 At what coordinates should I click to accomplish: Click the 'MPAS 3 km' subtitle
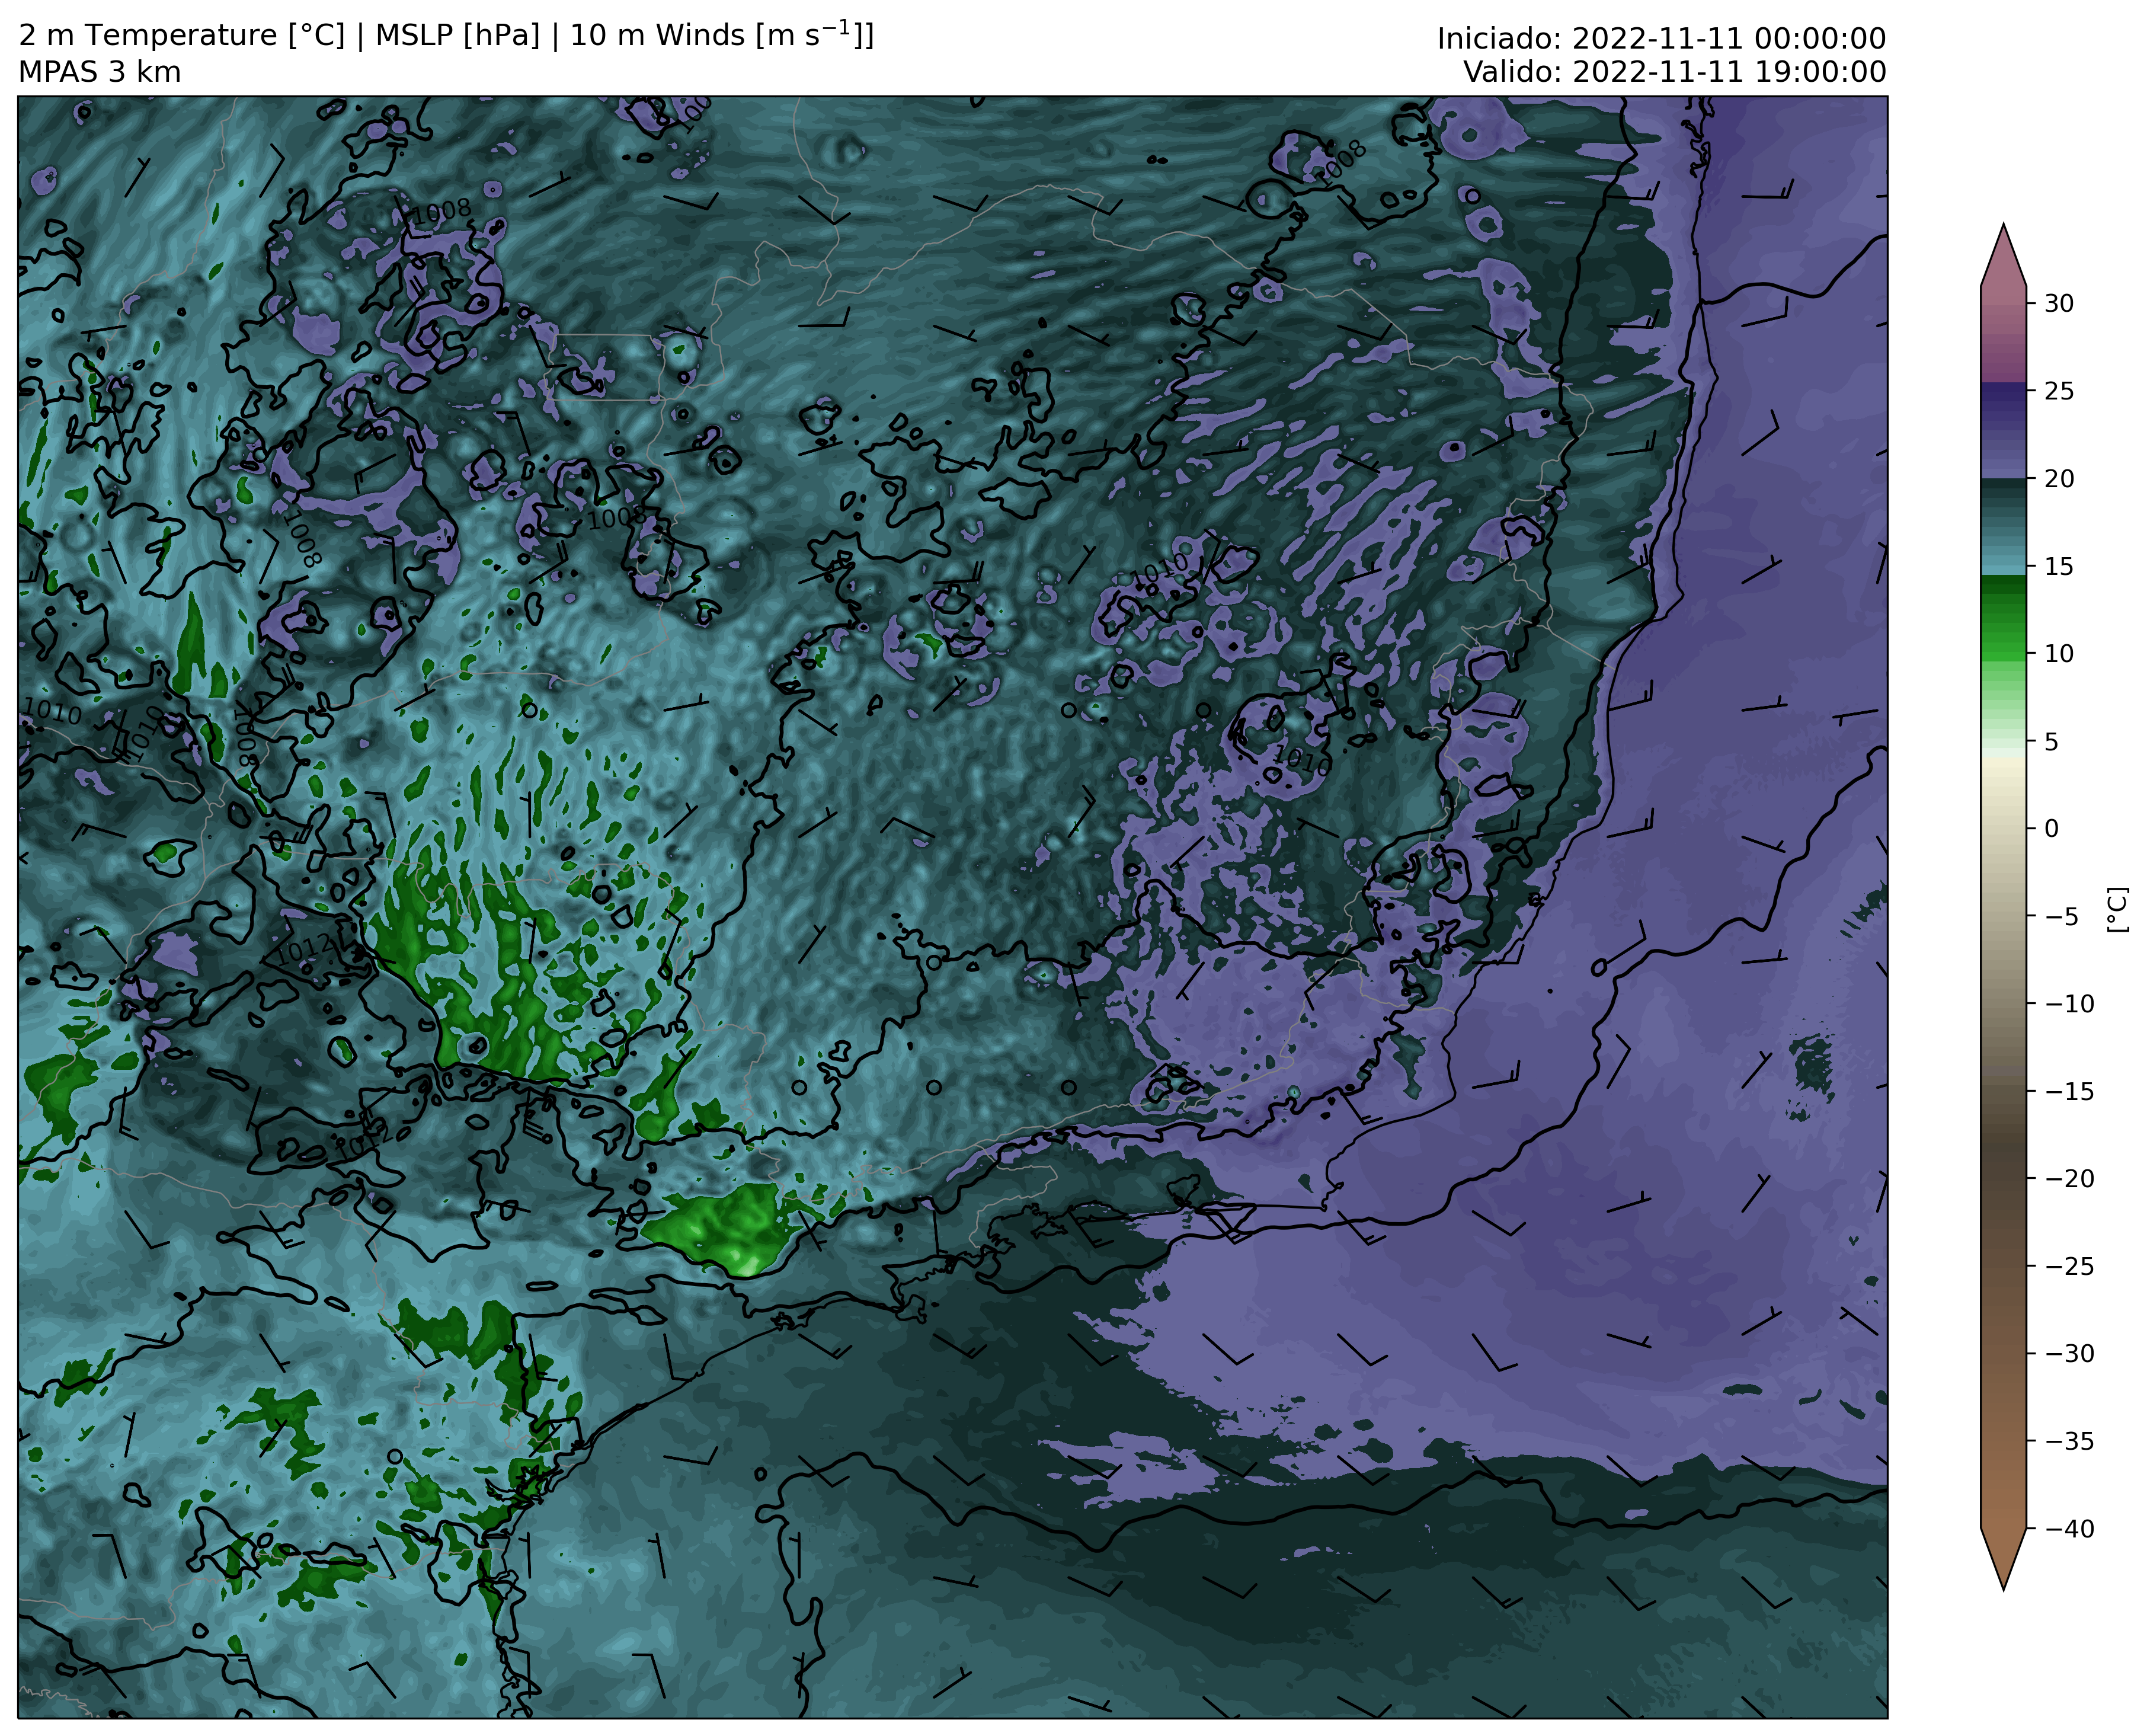tap(100, 72)
